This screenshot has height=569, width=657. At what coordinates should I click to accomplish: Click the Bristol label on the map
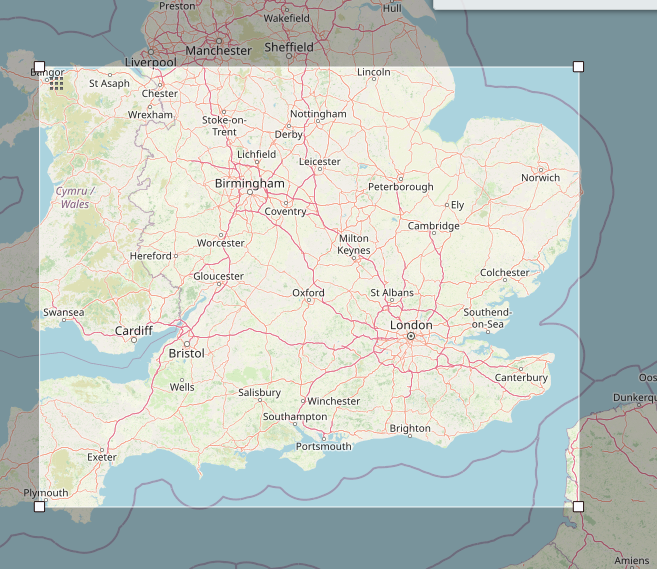pyautogui.click(x=186, y=354)
